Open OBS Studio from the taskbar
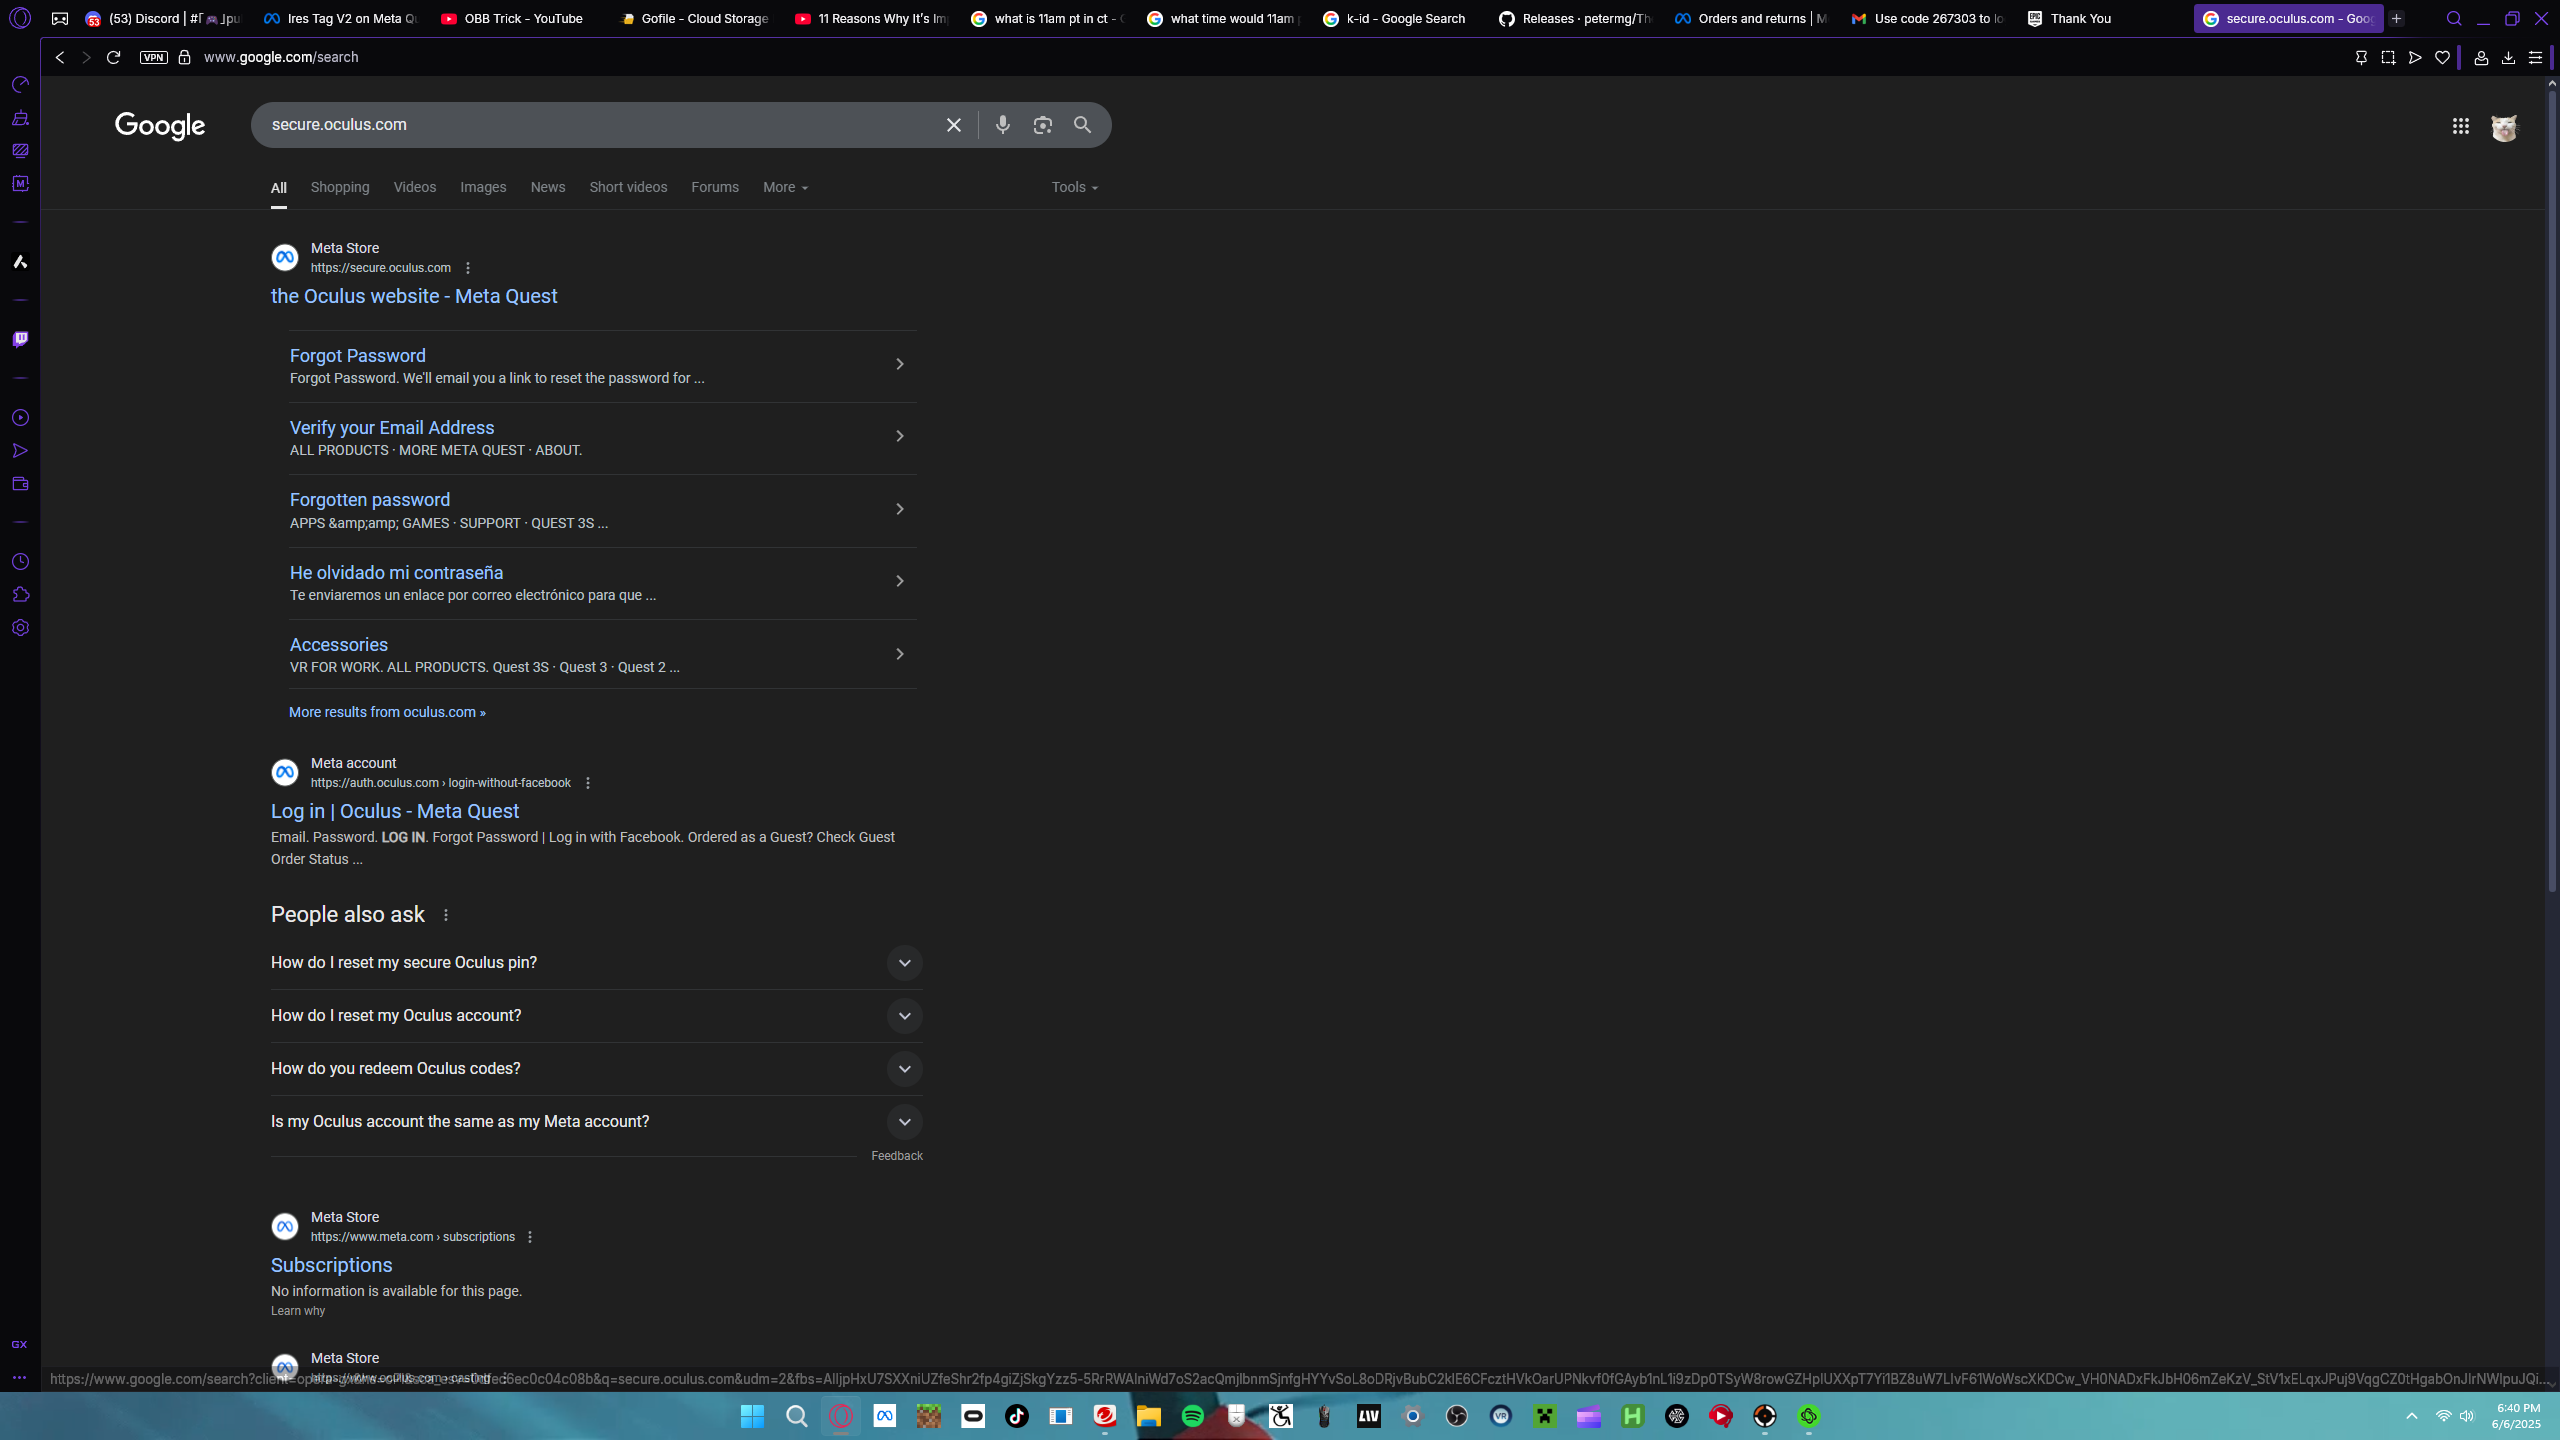The height and width of the screenshot is (1440, 2560). pos(1456,1416)
